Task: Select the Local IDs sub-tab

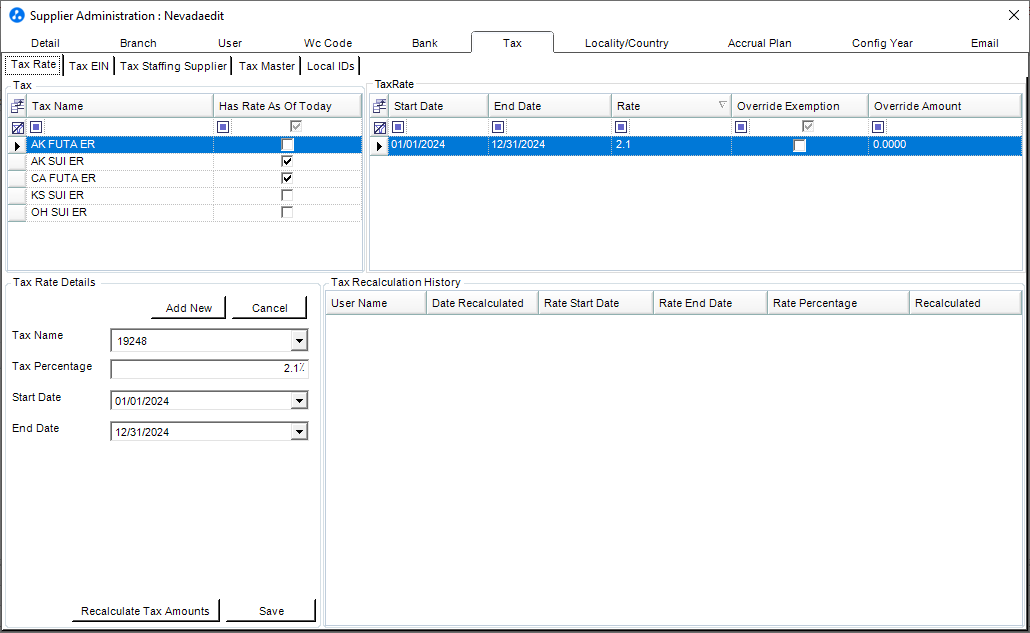Action: [x=330, y=66]
